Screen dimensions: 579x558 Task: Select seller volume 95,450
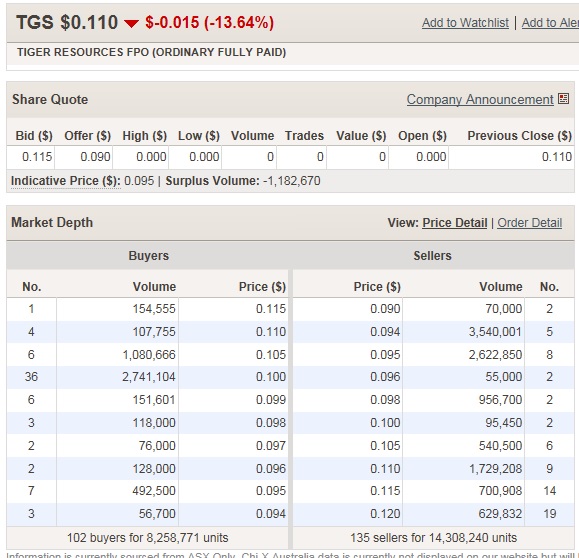[504, 422]
